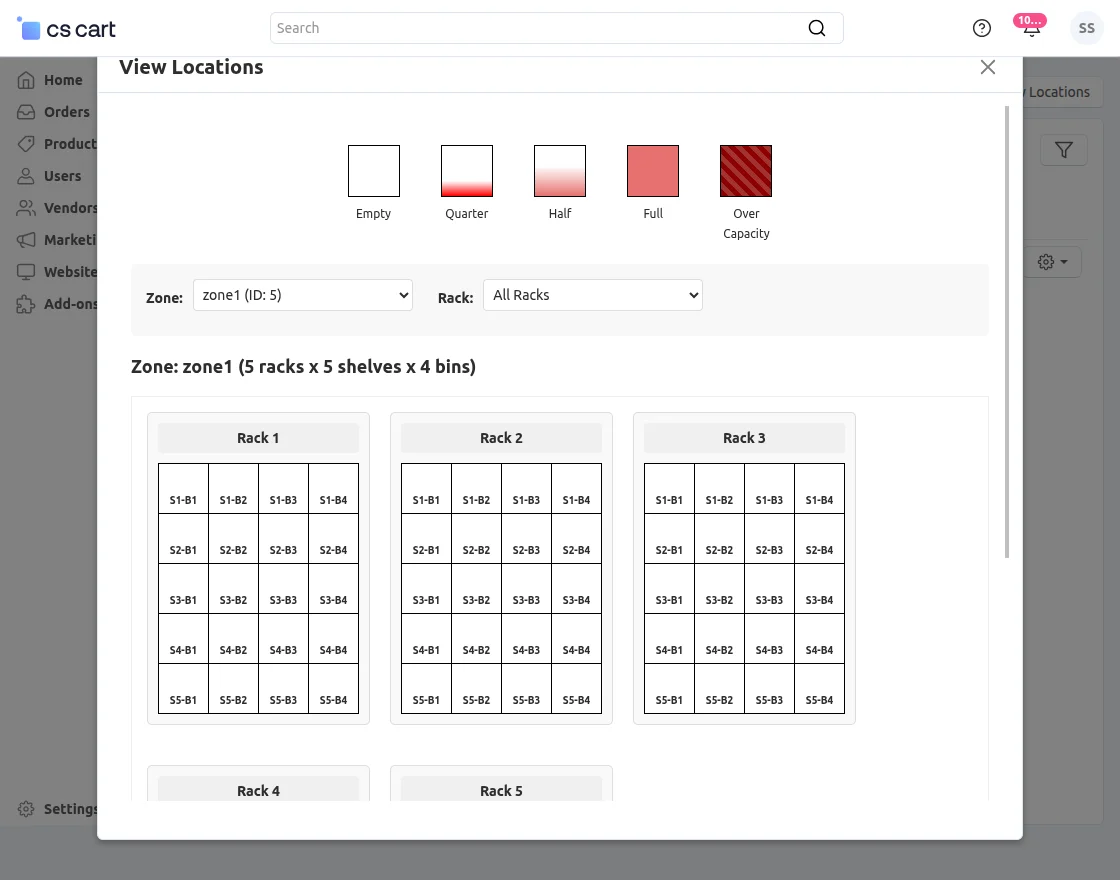Viewport: 1120px width, 880px height.
Task: Open the Rack dropdown
Action: click(x=593, y=295)
